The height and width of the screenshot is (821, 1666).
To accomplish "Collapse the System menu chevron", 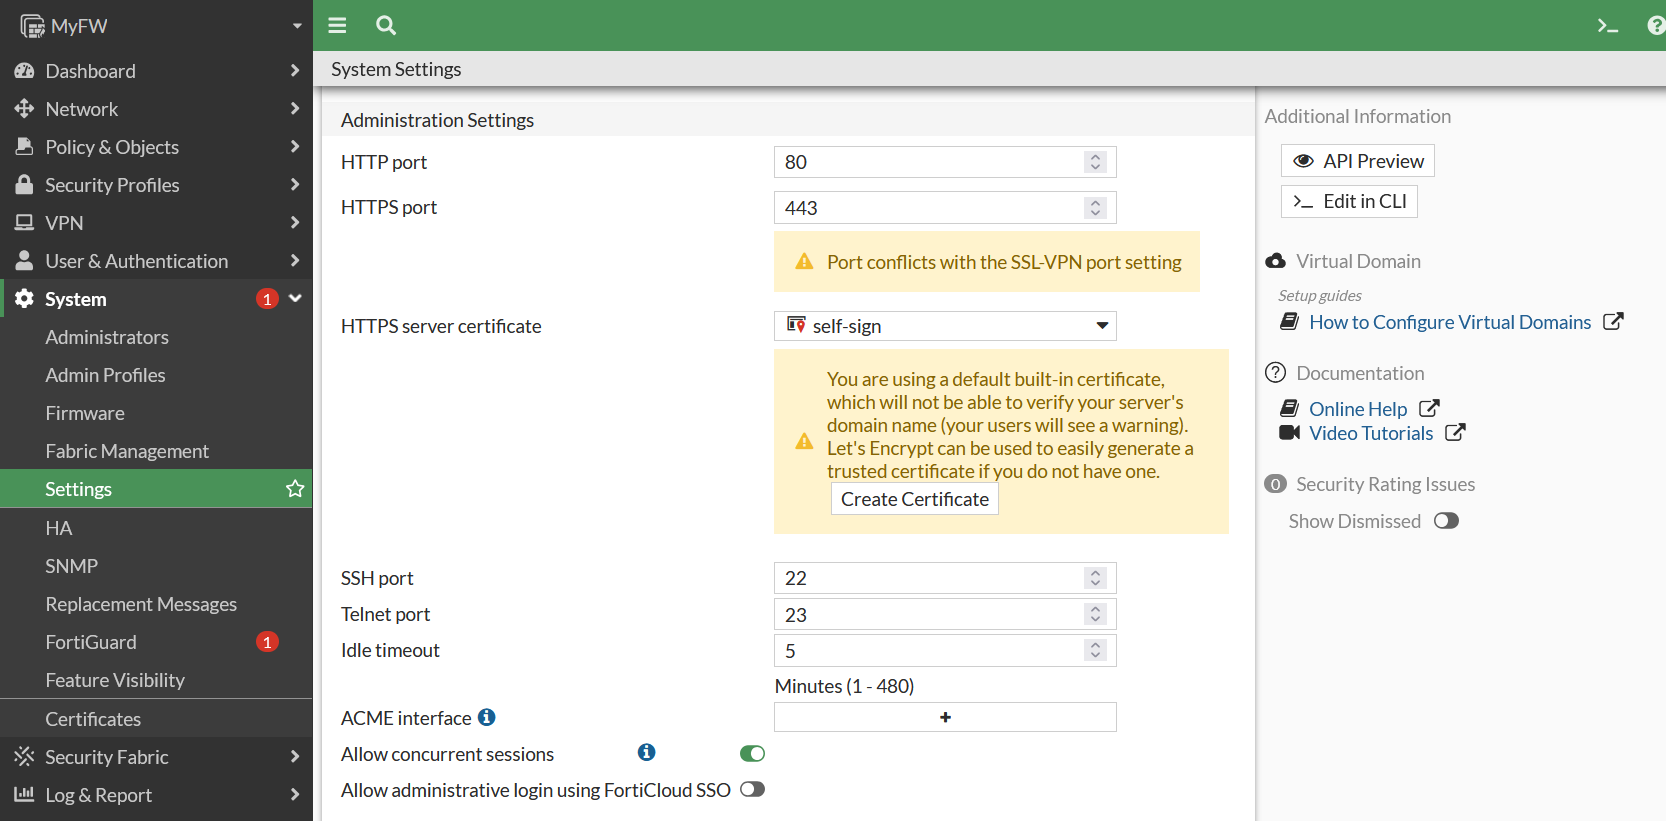I will [x=295, y=299].
